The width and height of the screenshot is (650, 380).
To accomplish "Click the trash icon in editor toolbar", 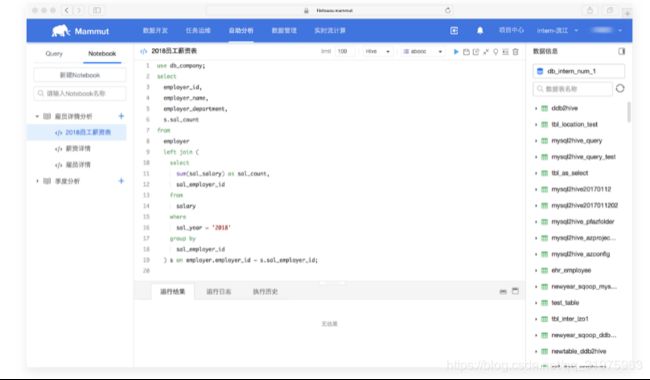I will coord(515,52).
